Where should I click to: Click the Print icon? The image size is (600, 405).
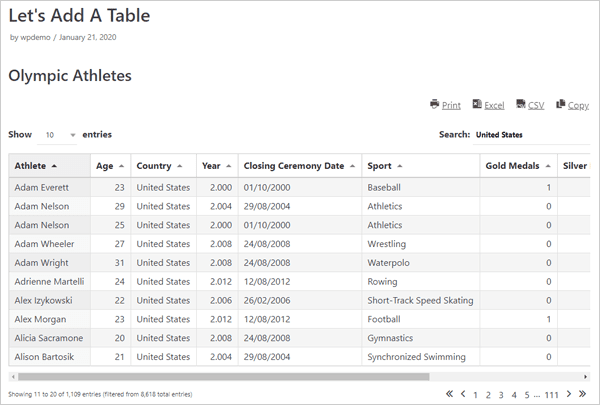coord(434,104)
